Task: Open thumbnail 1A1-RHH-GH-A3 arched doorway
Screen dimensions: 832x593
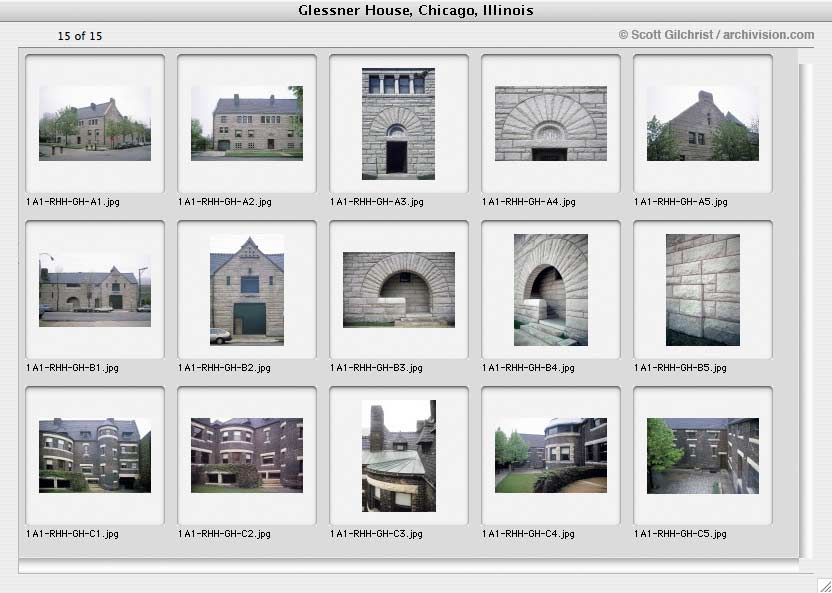Action: coord(398,124)
